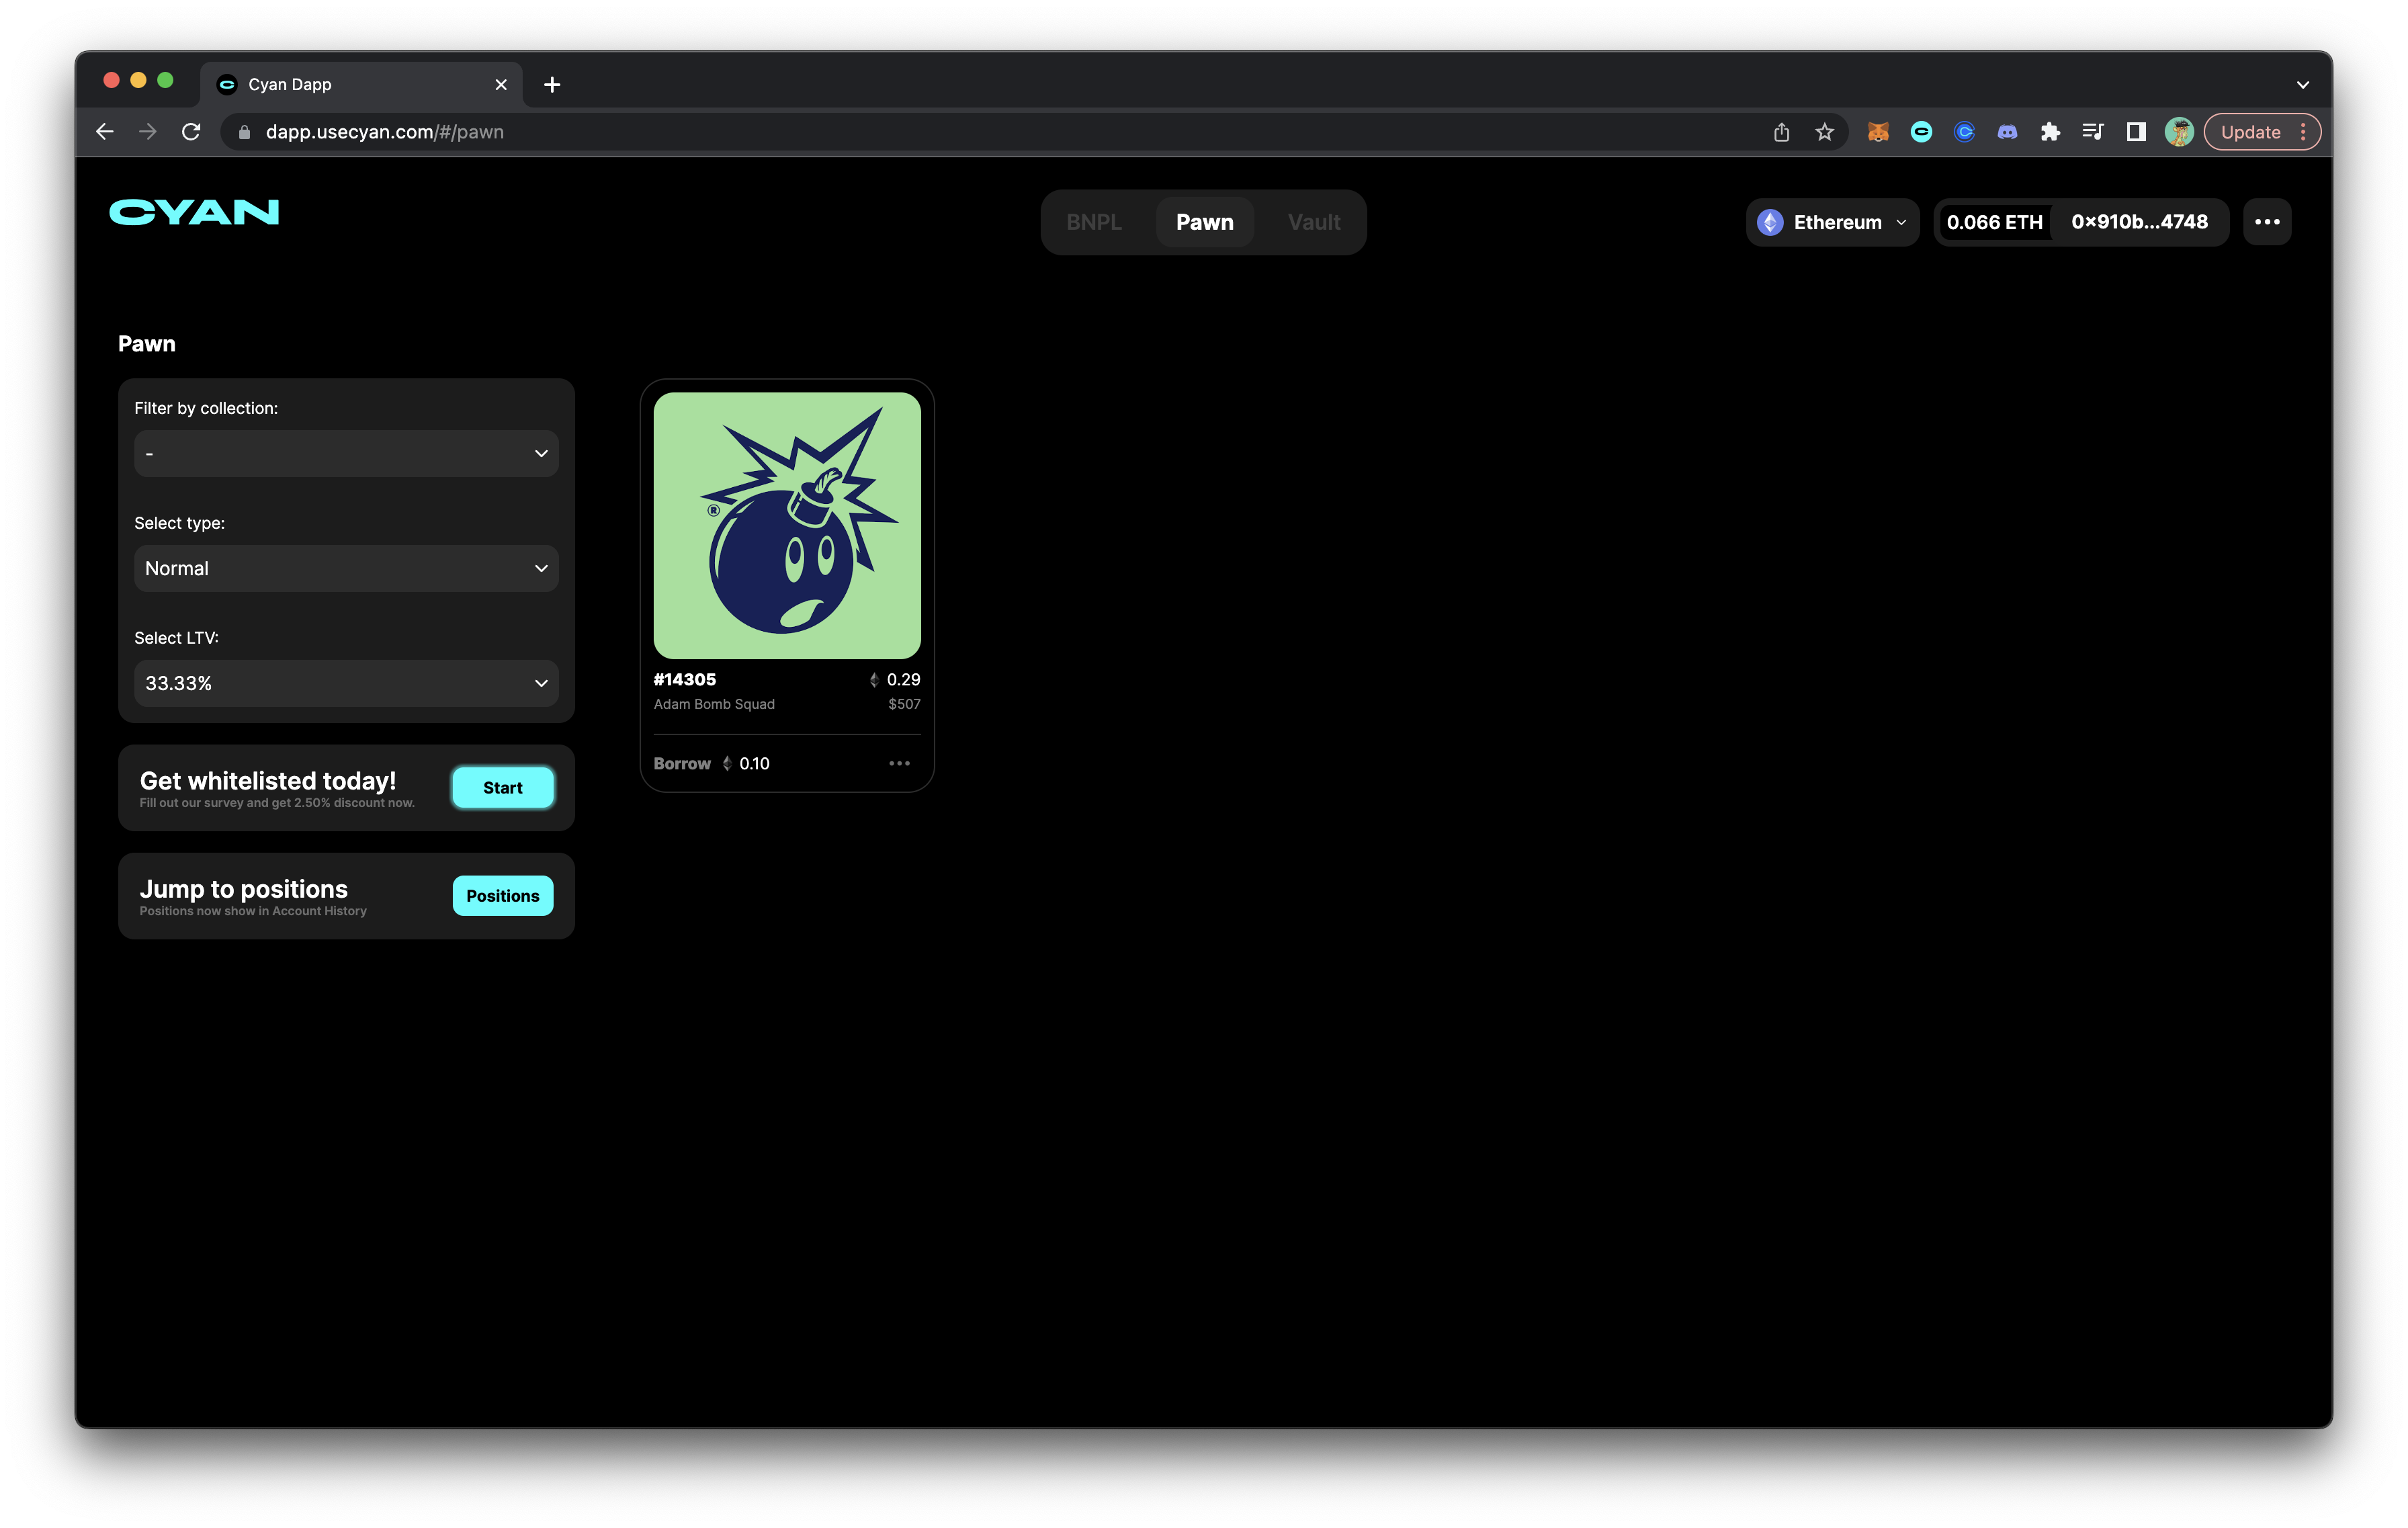Viewport: 2408px width, 1528px height.
Task: Click the Discord extension icon
Action: pos(2007,132)
